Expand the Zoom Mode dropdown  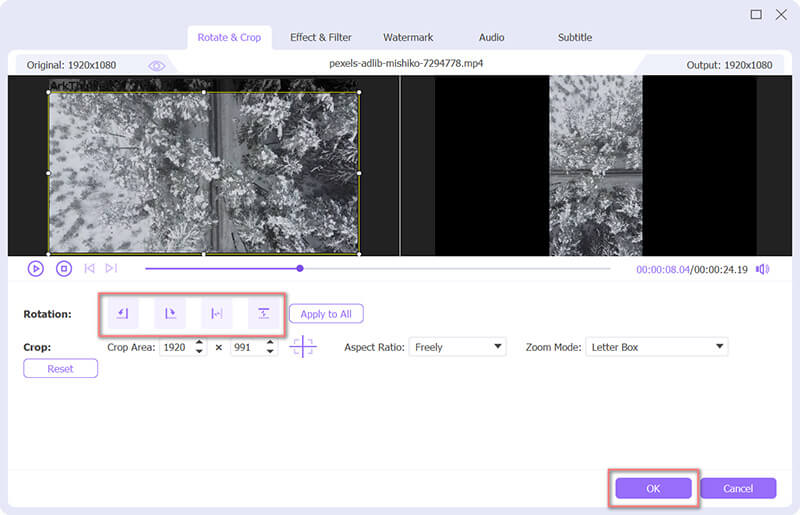pyautogui.click(x=657, y=347)
